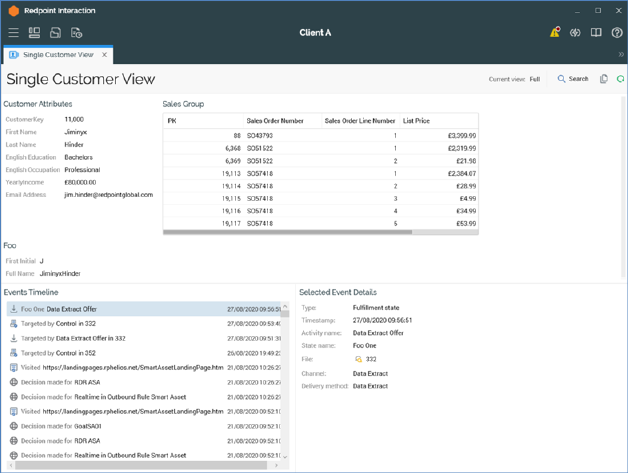This screenshot has width=628, height=473.
Task: Click the File 332 icon in event details
Action: point(358,359)
